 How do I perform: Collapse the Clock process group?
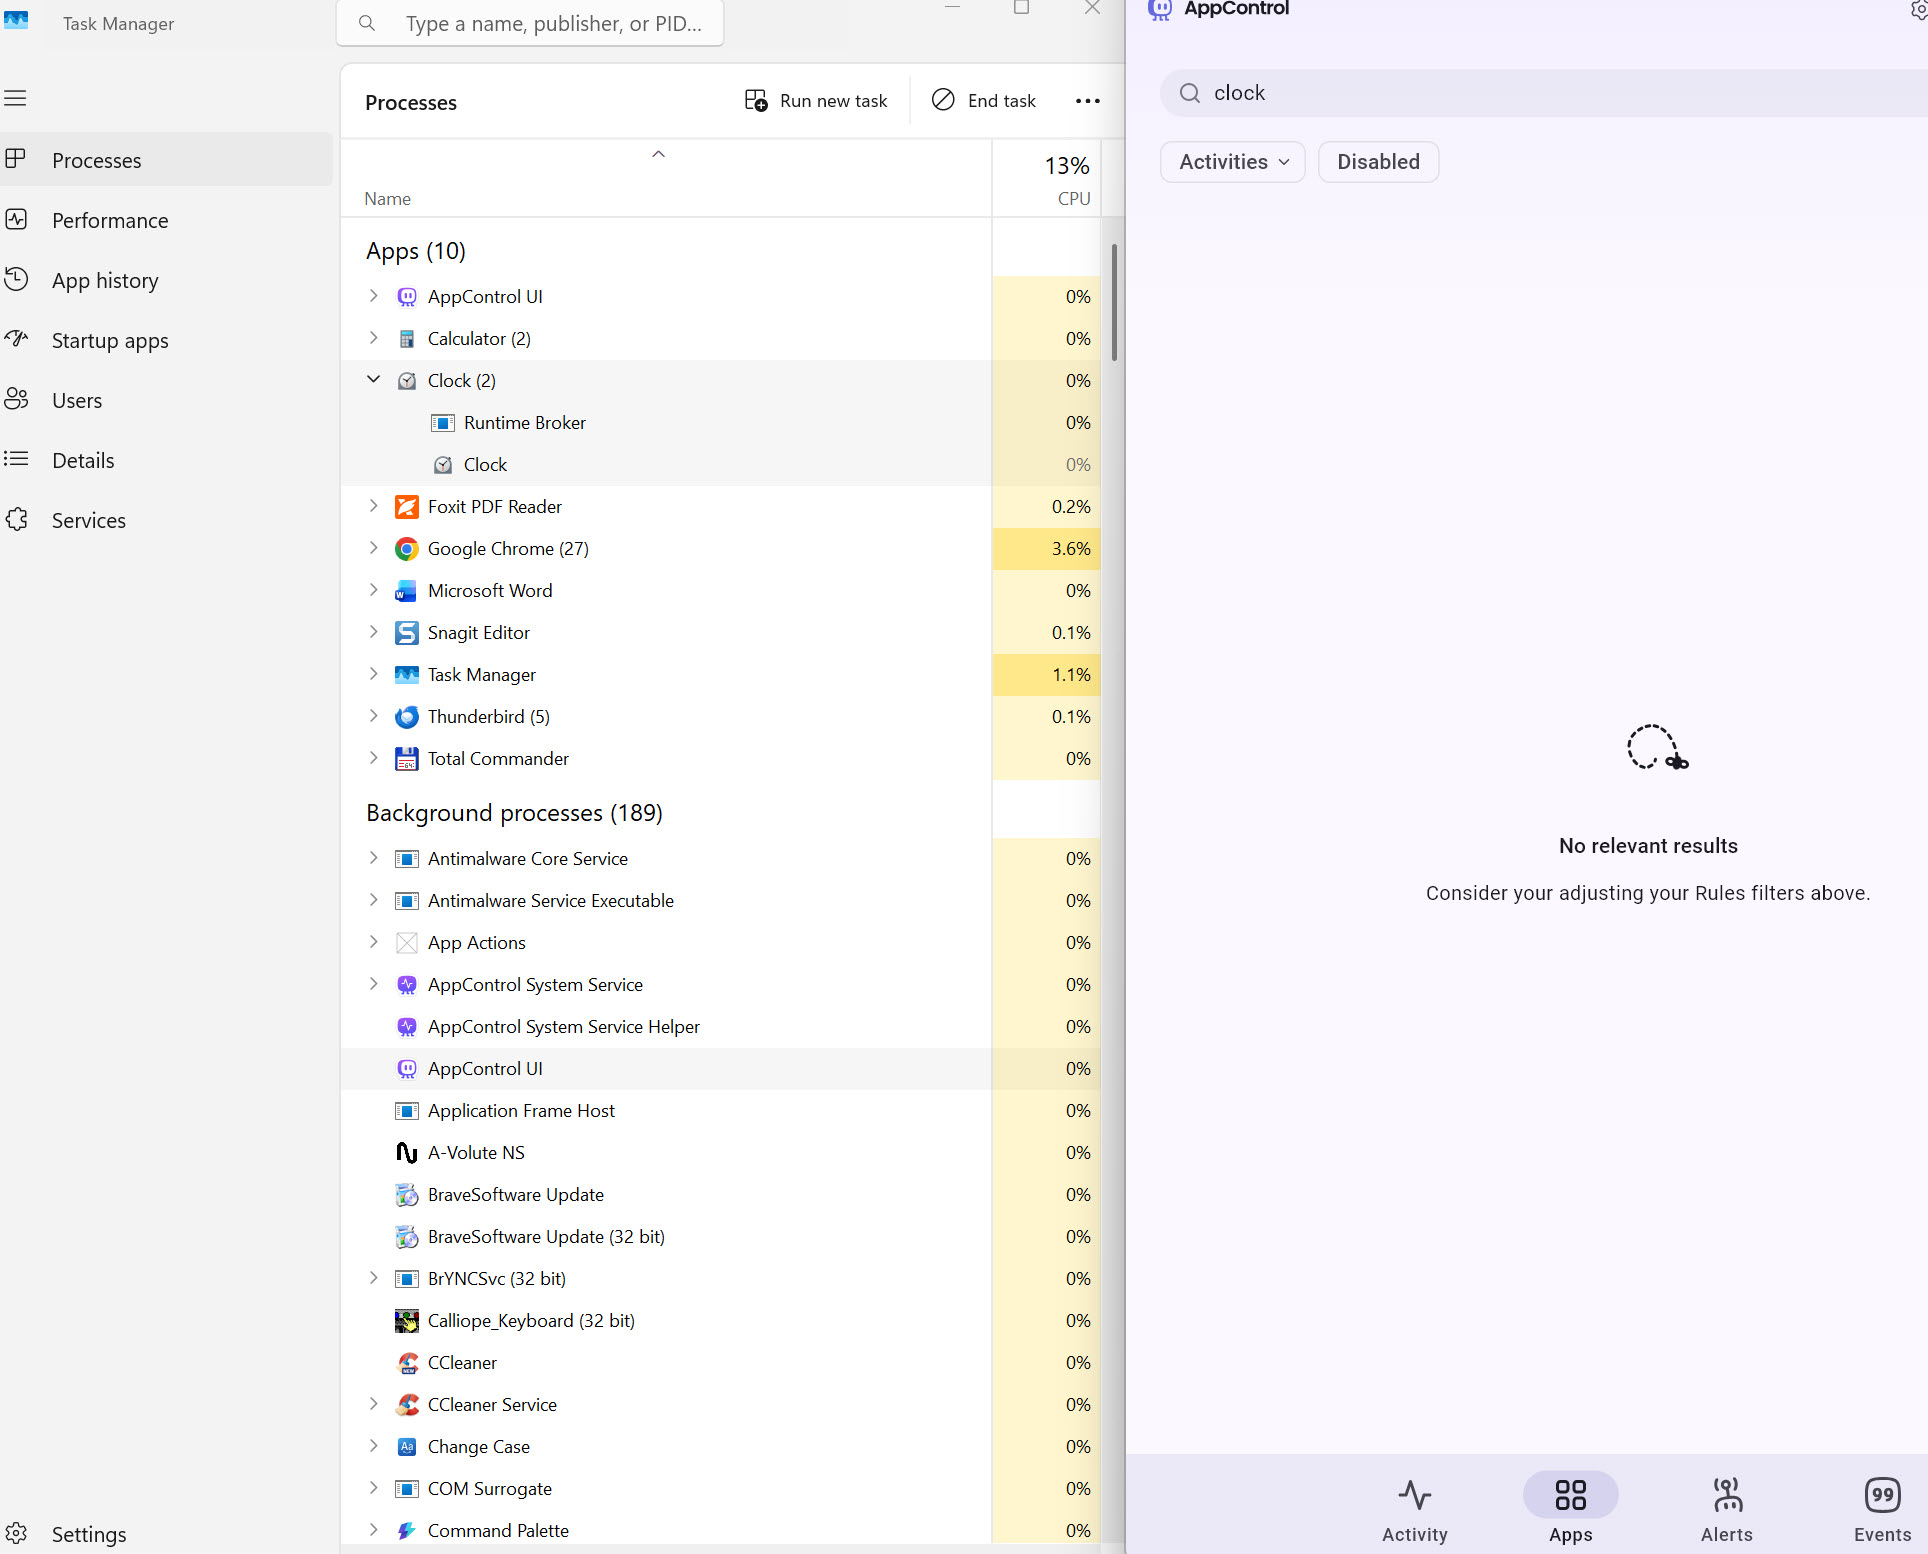tap(374, 380)
